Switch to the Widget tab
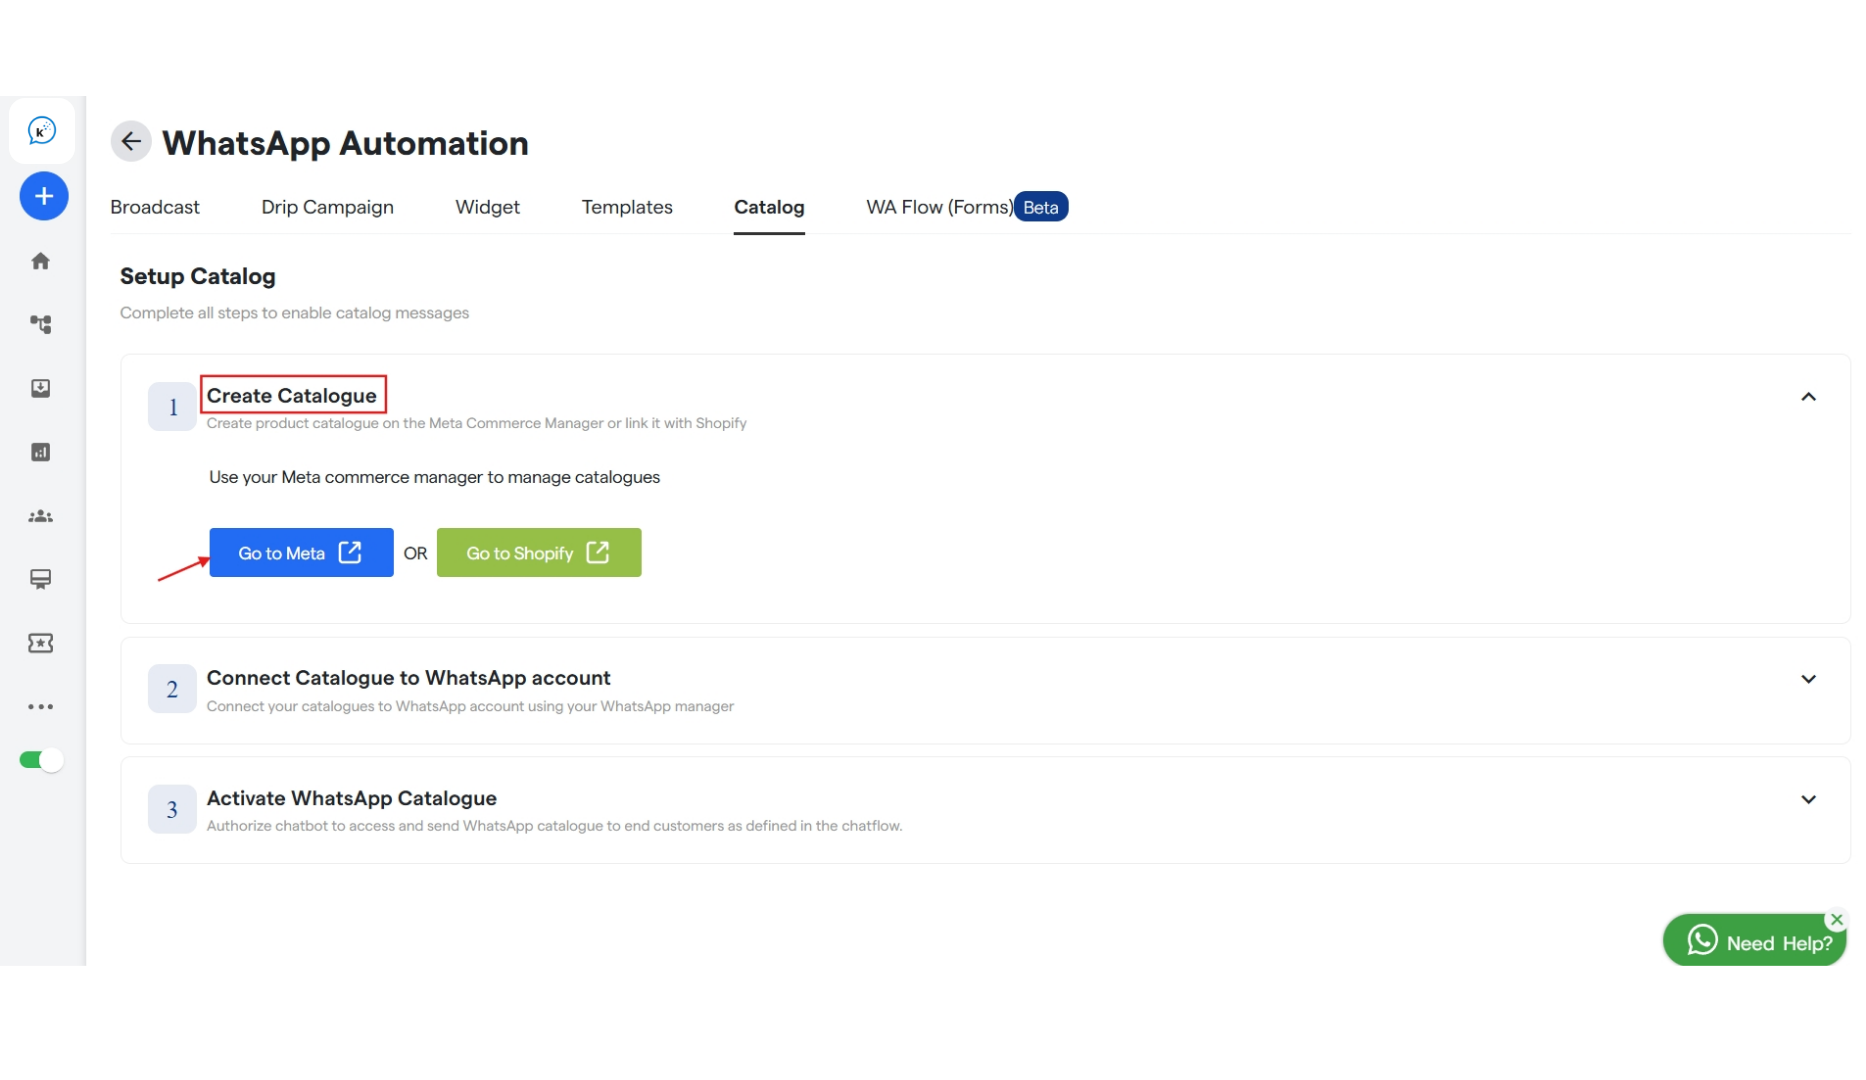 (x=487, y=207)
